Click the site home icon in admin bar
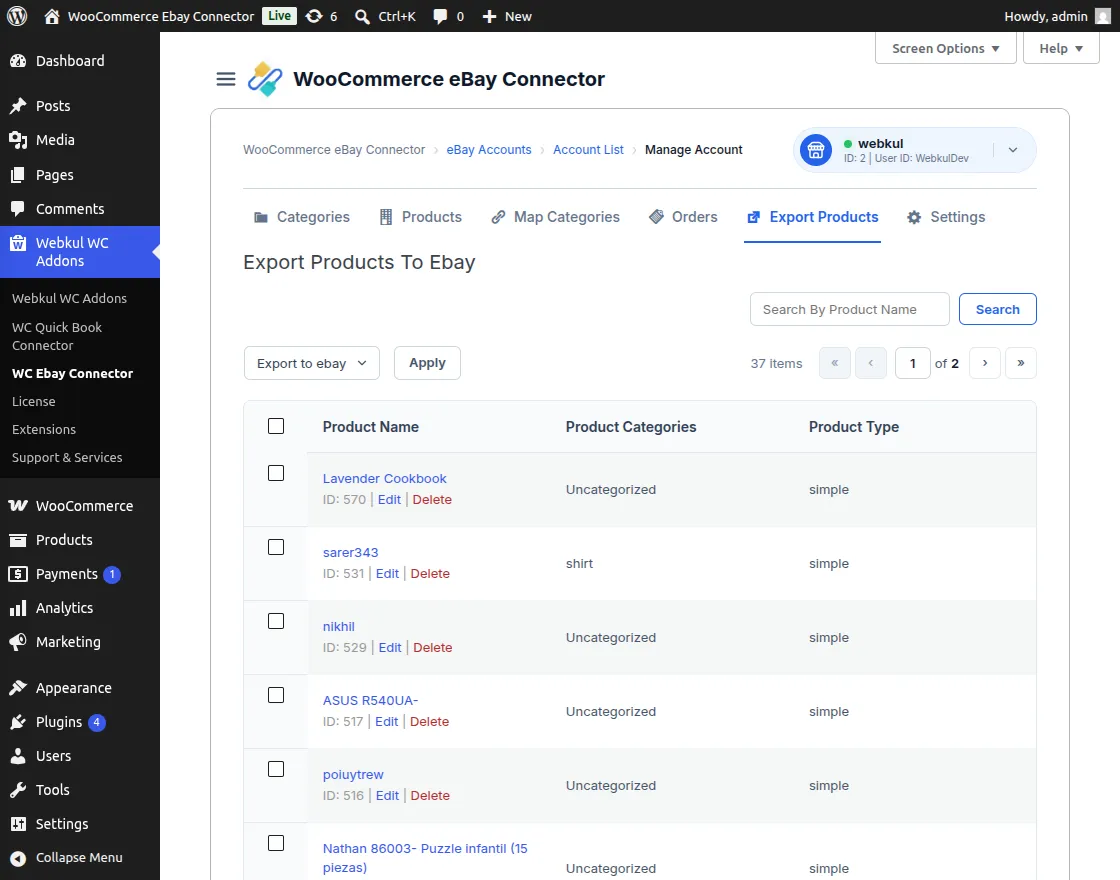The image size is (1120, 880). [x=51, y=16]
